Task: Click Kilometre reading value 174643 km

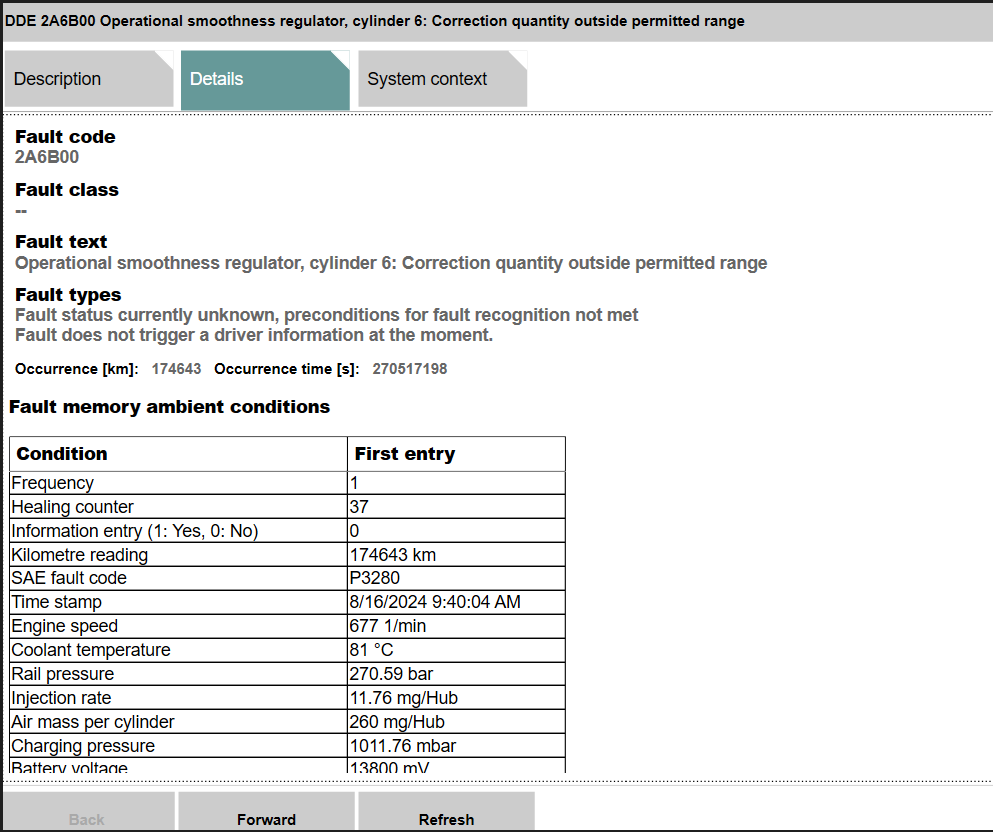Action: pos(393,555)
